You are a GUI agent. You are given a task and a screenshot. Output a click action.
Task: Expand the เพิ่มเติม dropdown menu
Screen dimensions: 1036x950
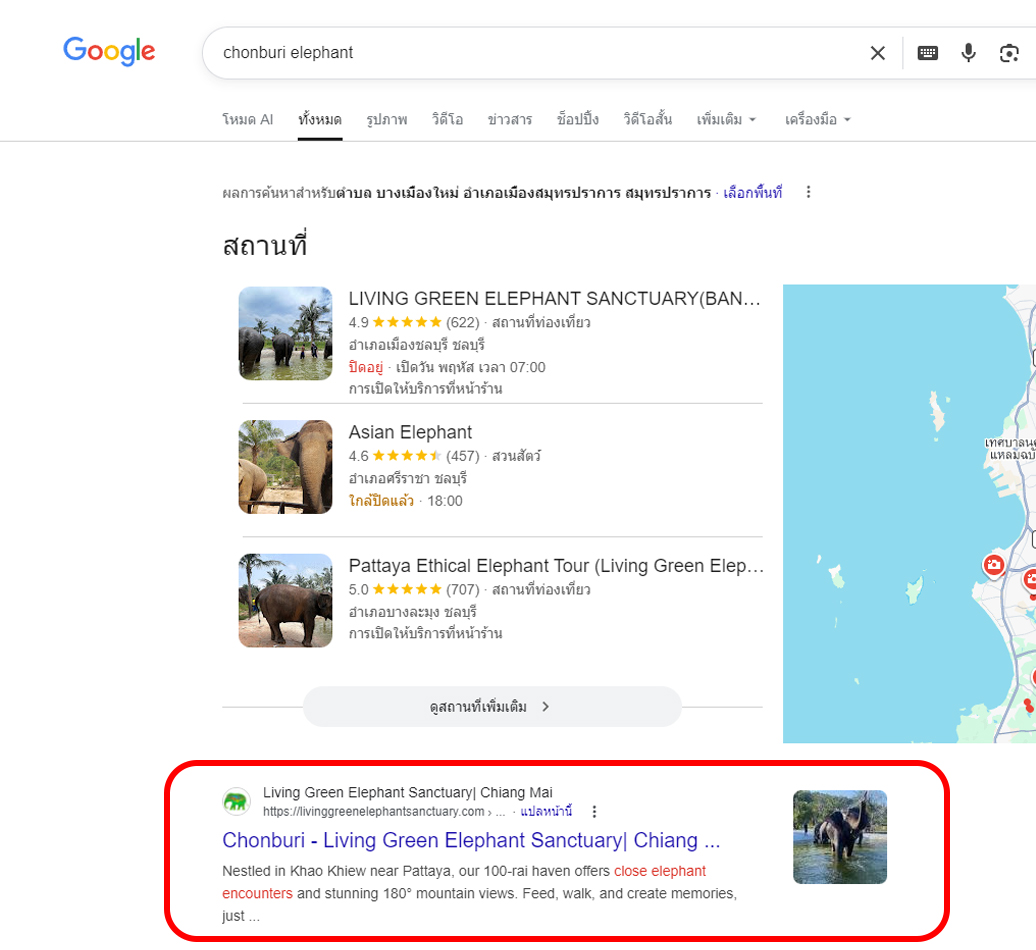pyautogui.click(x=726, y=120)
